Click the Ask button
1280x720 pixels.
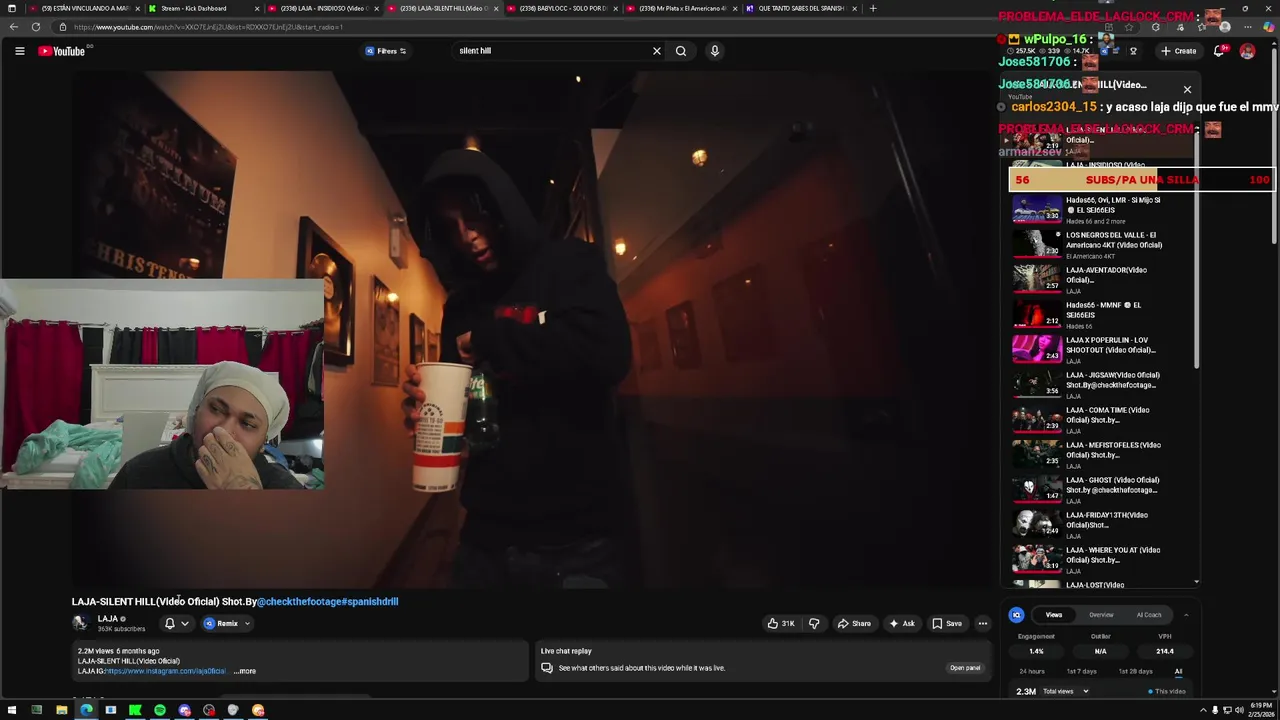pyautogui.click(x=902, y=624)
